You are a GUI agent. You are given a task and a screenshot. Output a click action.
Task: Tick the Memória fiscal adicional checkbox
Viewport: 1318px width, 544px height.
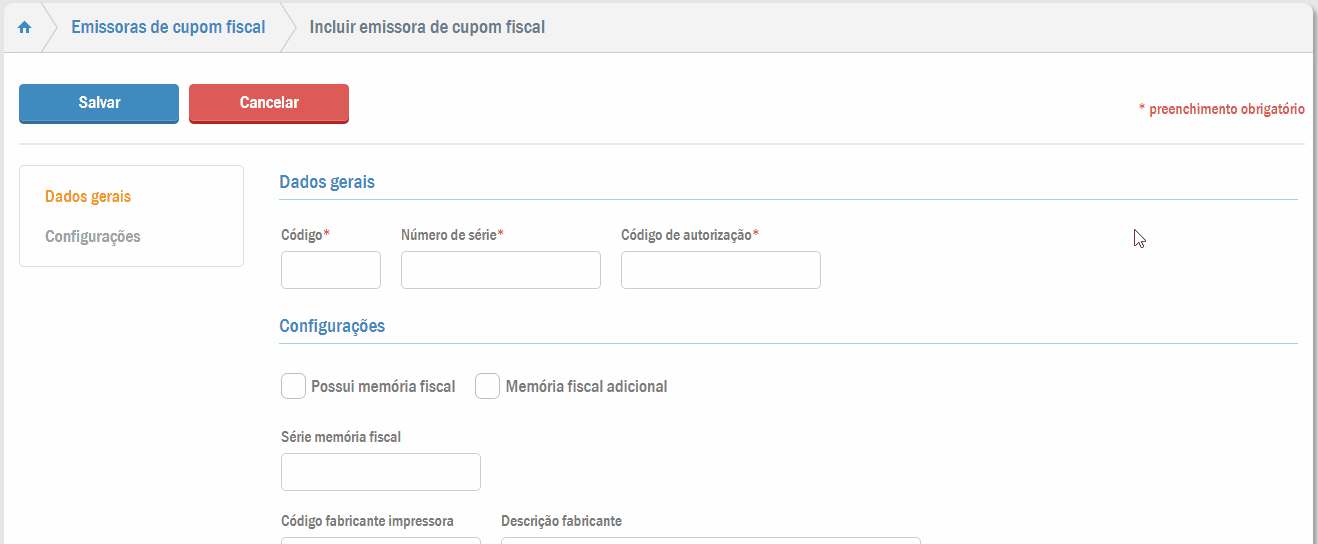[487, 386]
